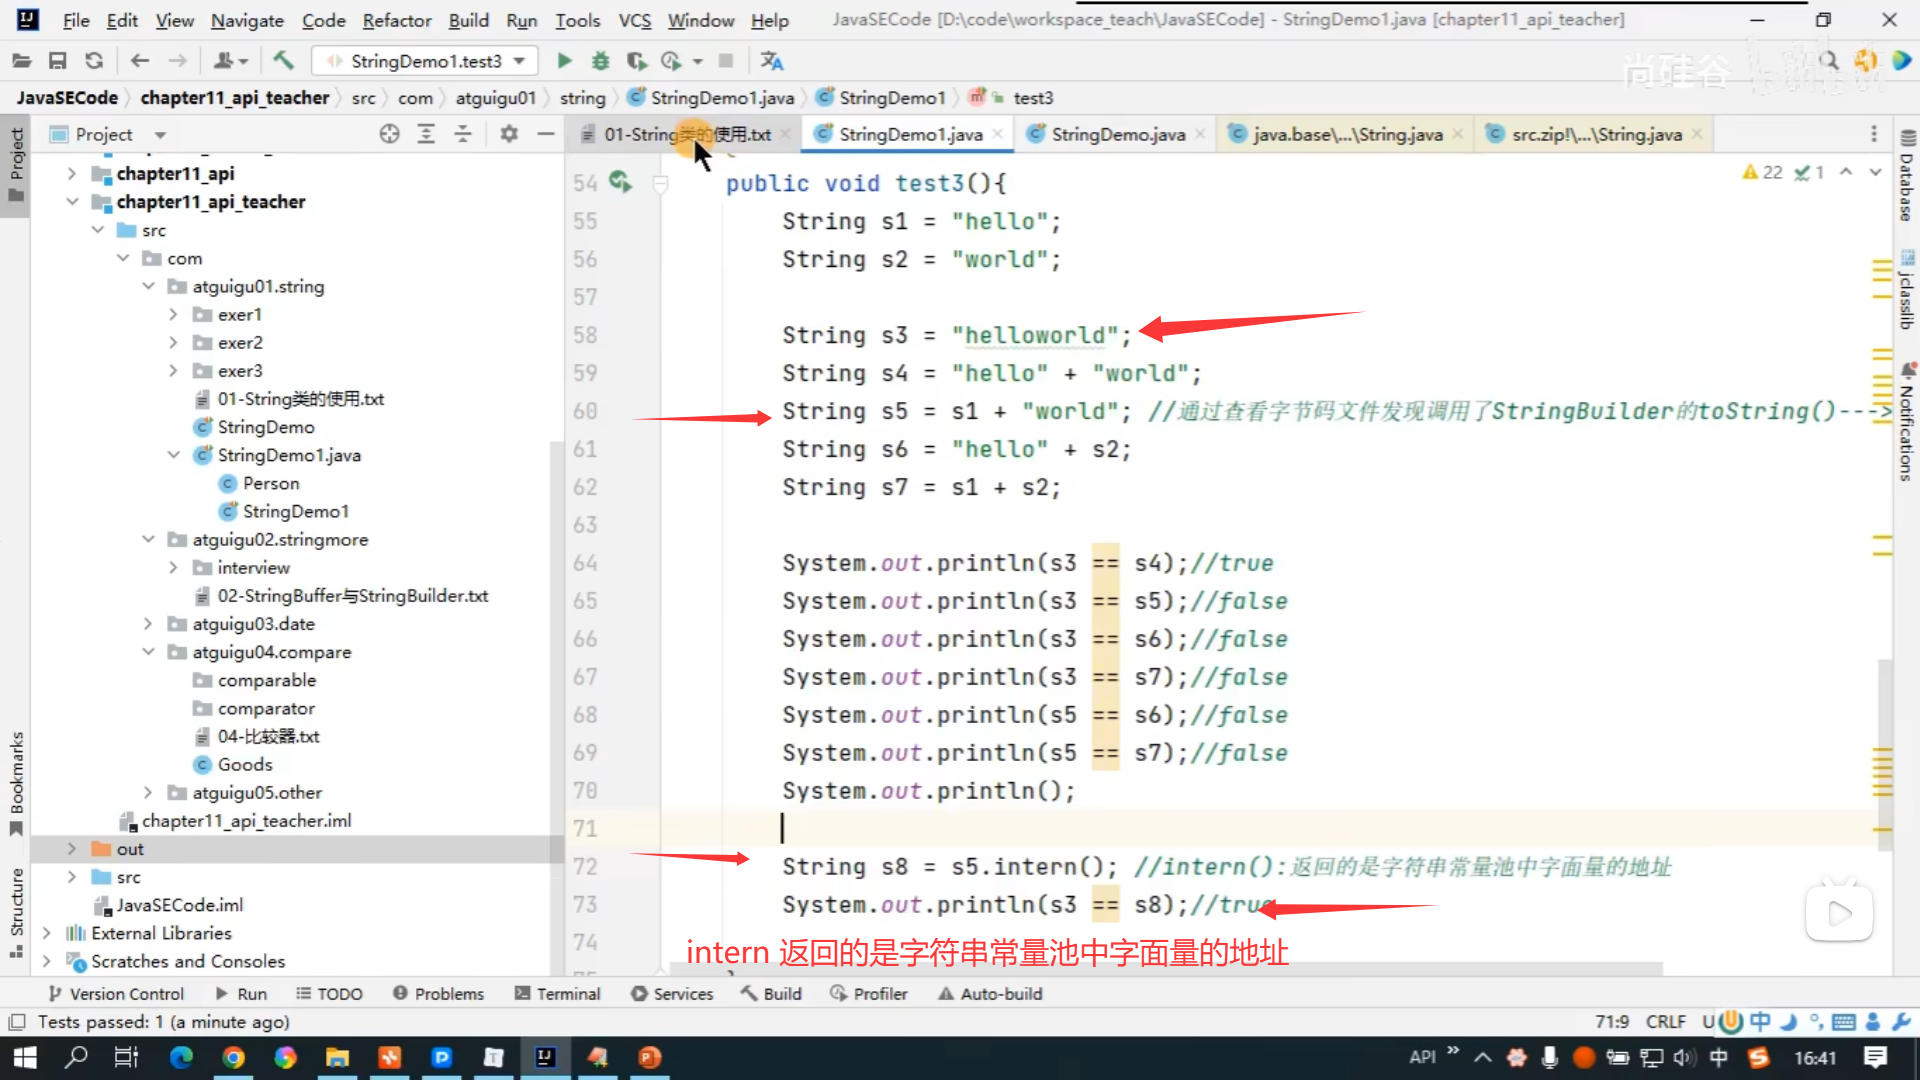Click Select Opened File locate icon
Image resolution: width=1920 pixels, height=1080 pixels.
coord(389,134)
